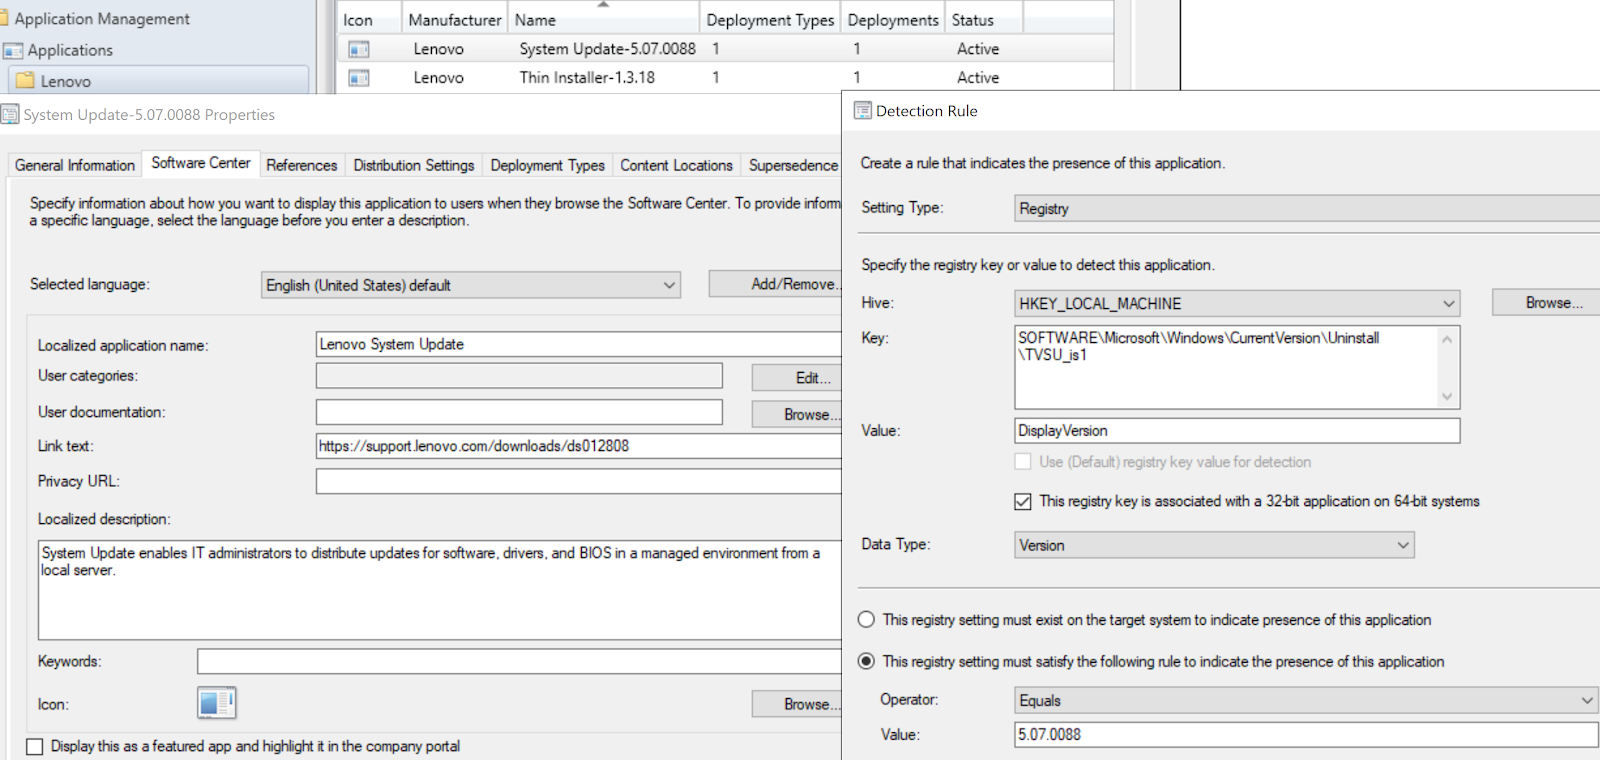
Task: Click the Active status of System Update row
Action: pos(978,49)
